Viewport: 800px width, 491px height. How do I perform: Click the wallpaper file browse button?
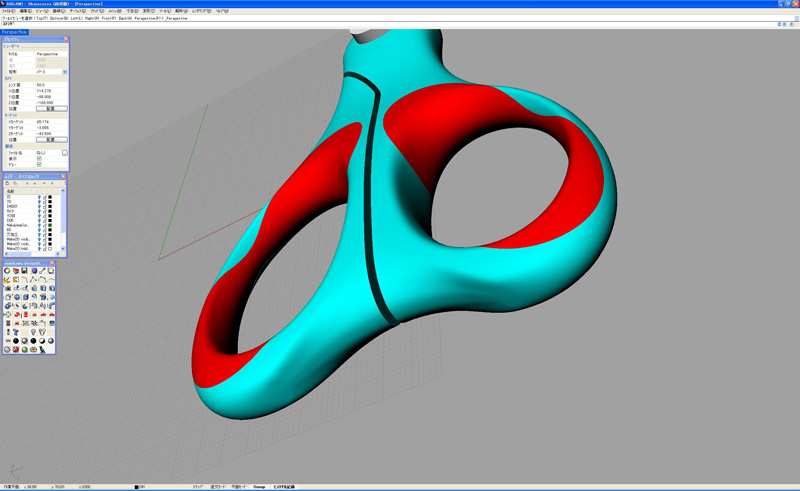pyautogui.click(x=64, y=153)
